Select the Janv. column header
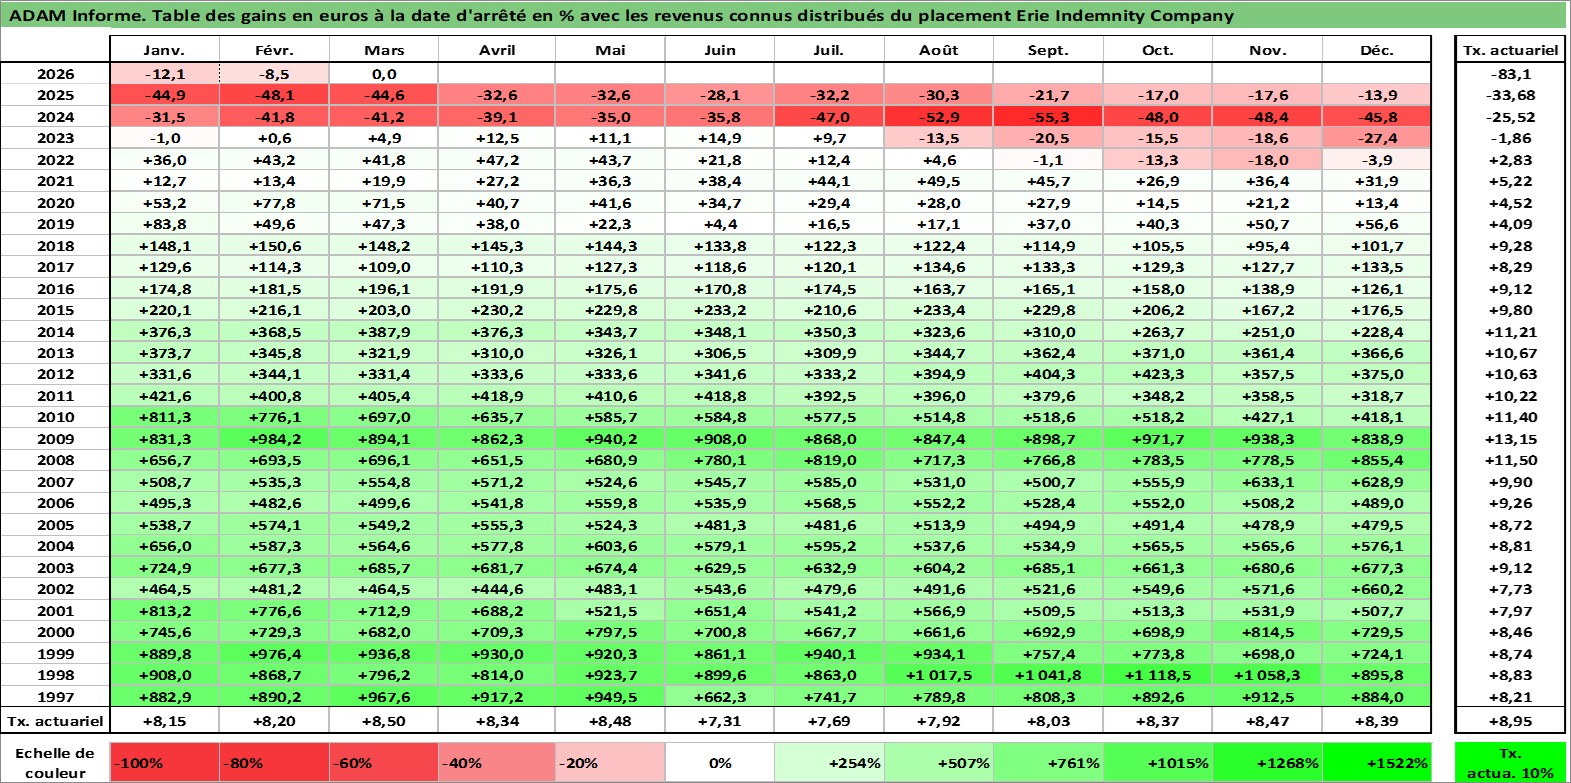 pyautogui.click(x=165, y=50)
